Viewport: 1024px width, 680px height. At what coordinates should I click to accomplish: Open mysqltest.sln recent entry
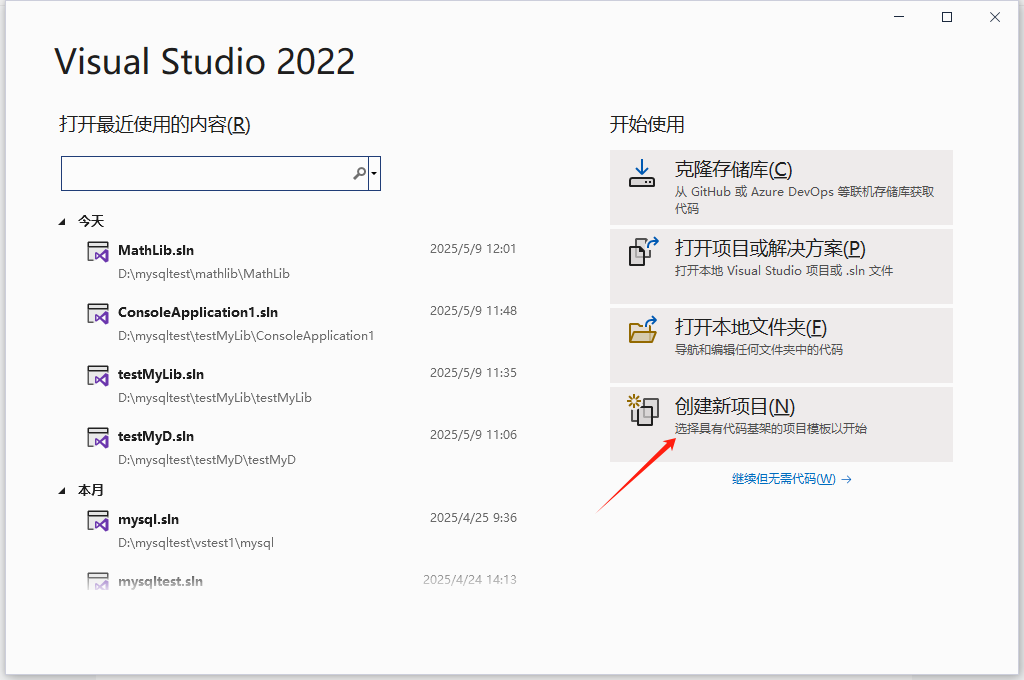tap(160, 581)
